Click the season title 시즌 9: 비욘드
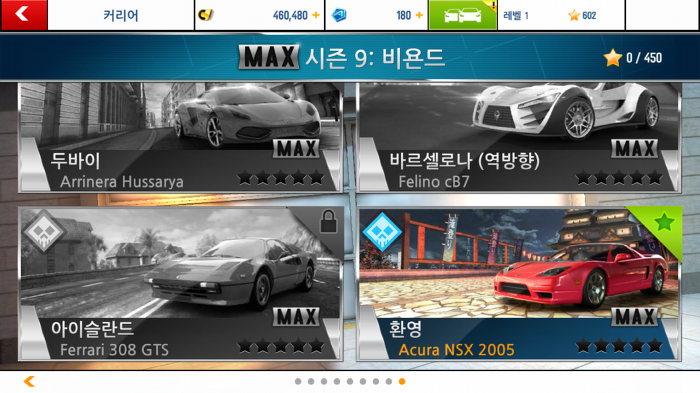The height and width of the screenshot is (393, 700). pos(375,58)
